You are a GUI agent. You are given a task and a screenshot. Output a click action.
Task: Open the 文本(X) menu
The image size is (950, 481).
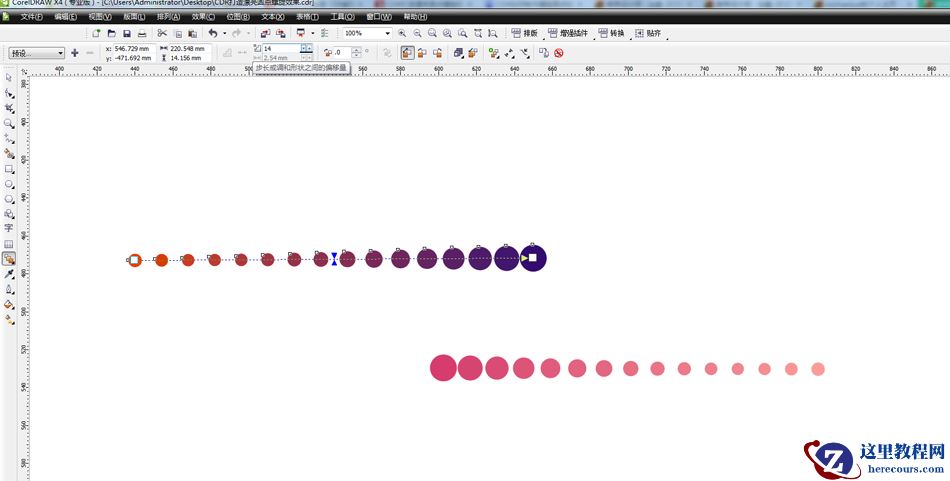(273, 16)
